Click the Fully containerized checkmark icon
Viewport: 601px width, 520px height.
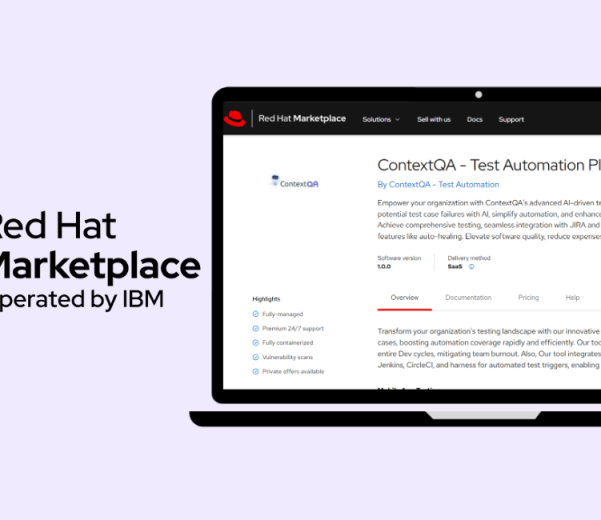pyautogui.click(x=256, y=343)
